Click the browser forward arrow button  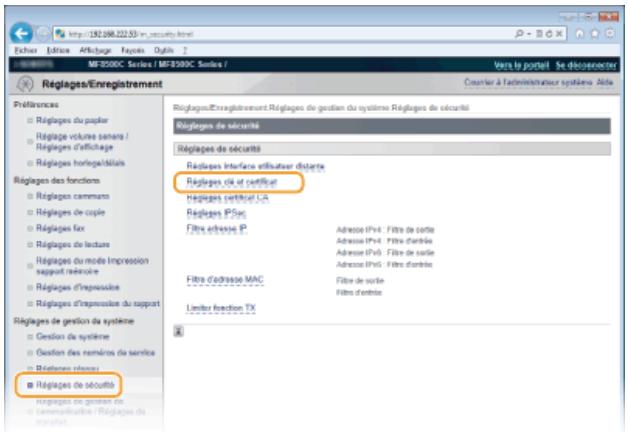pos(43,34)
